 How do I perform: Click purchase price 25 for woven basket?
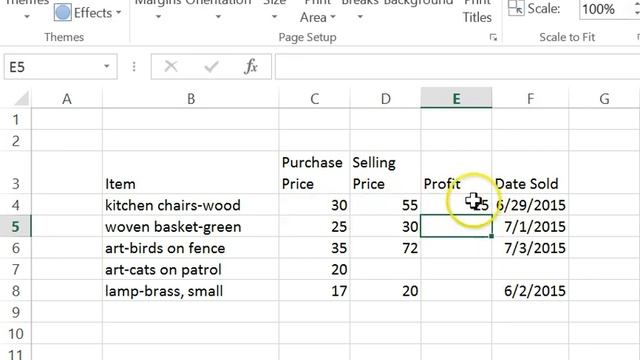tap(314, 227)
